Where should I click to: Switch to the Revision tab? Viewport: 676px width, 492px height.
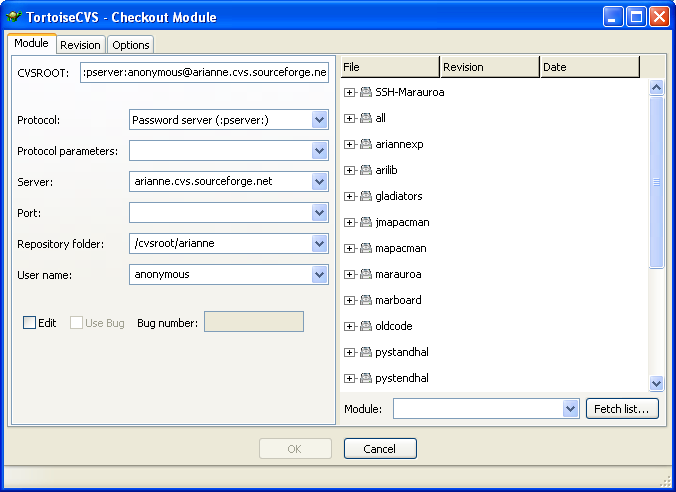click(x=80, y=45)
